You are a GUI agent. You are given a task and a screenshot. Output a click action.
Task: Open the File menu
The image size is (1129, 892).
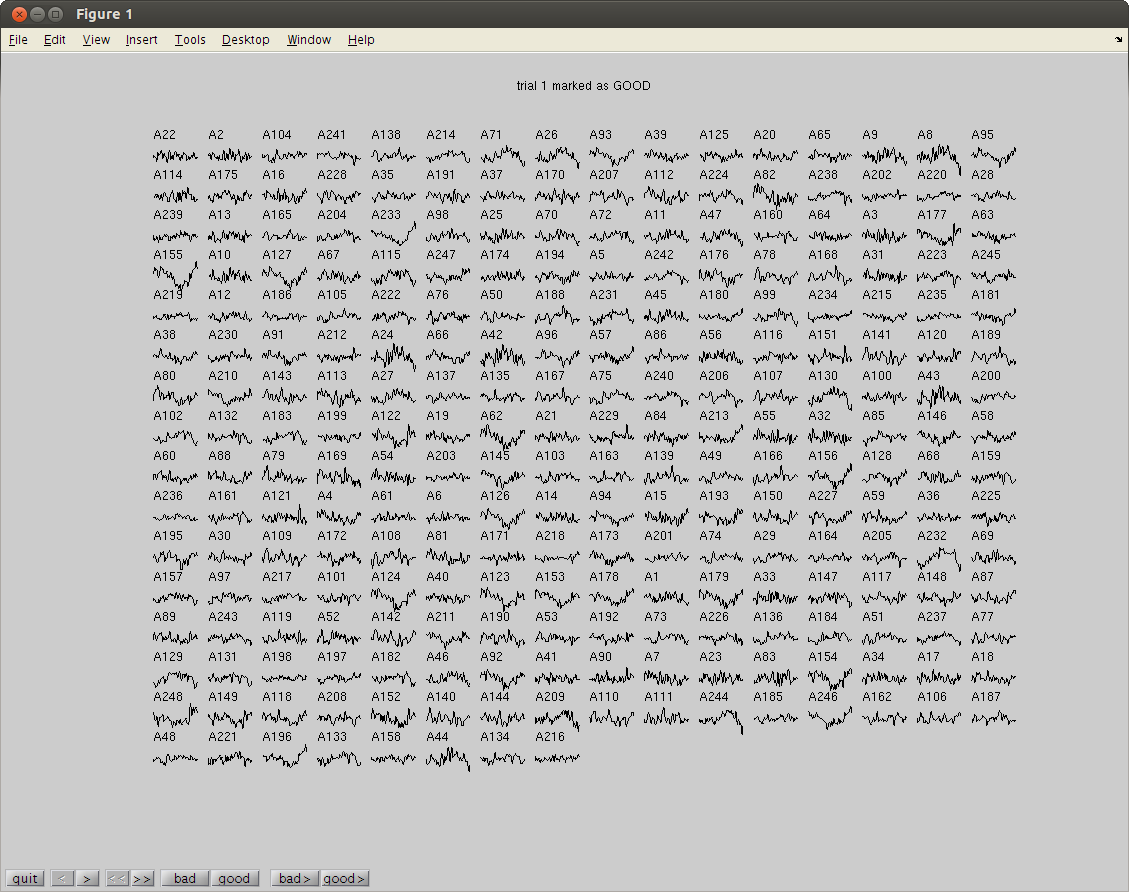coord(18,40)
